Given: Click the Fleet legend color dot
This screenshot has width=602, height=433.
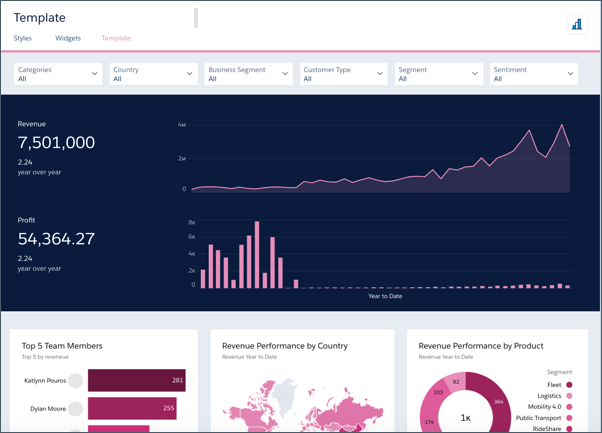Looking at the screenshot, I should pos(569,385).
